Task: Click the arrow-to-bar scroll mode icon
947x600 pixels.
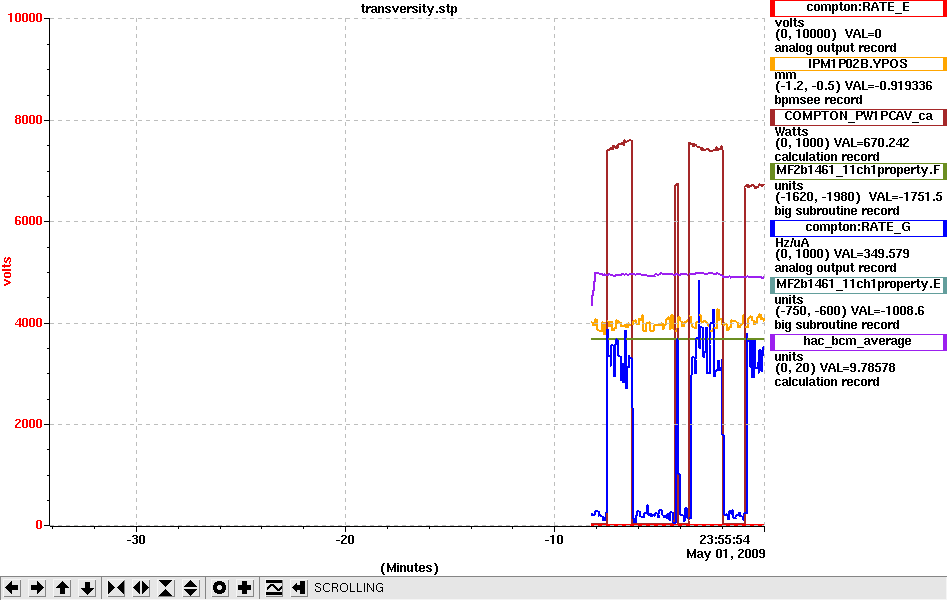Action: tap(299, 588)
